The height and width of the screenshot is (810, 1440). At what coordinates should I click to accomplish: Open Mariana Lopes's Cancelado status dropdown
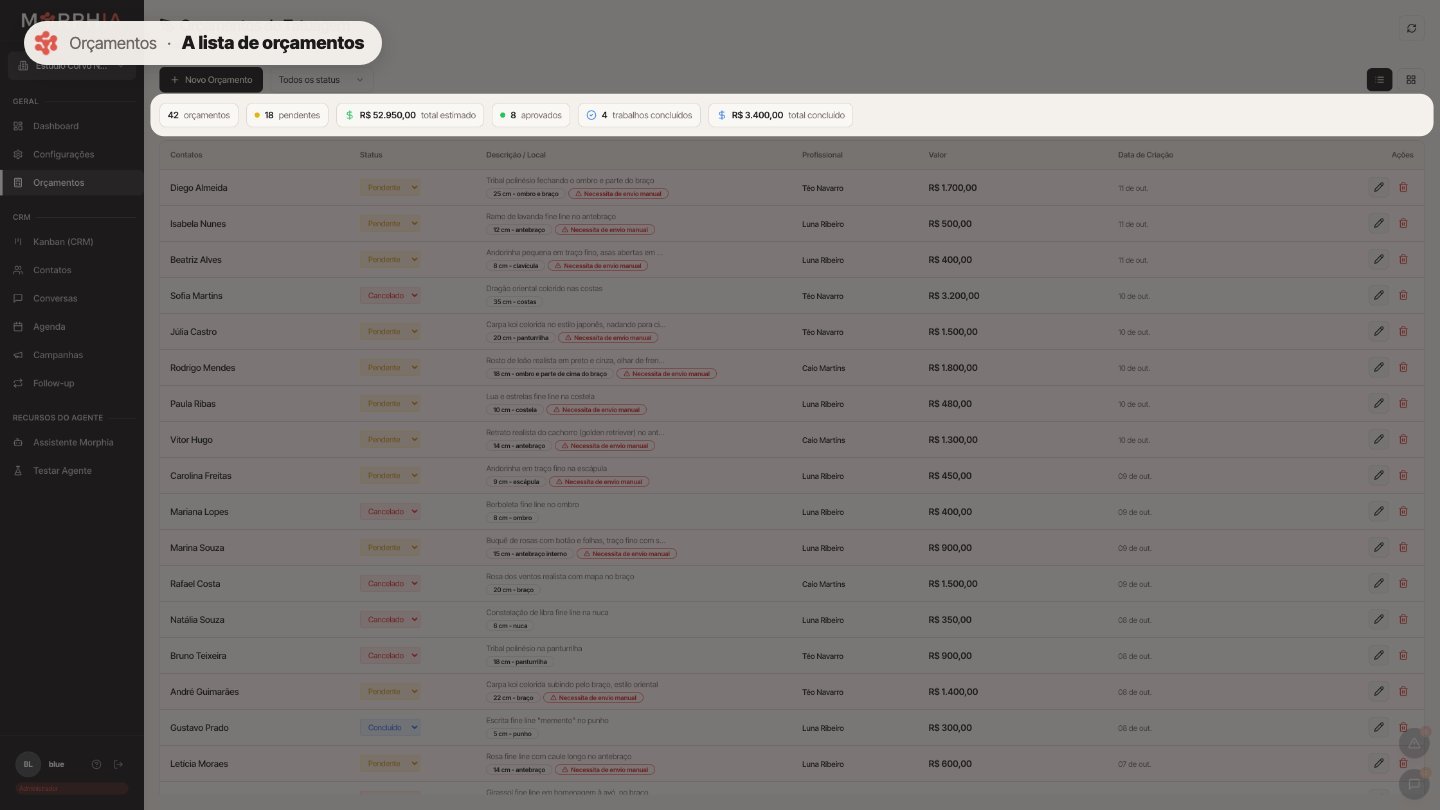coord(390,511)
